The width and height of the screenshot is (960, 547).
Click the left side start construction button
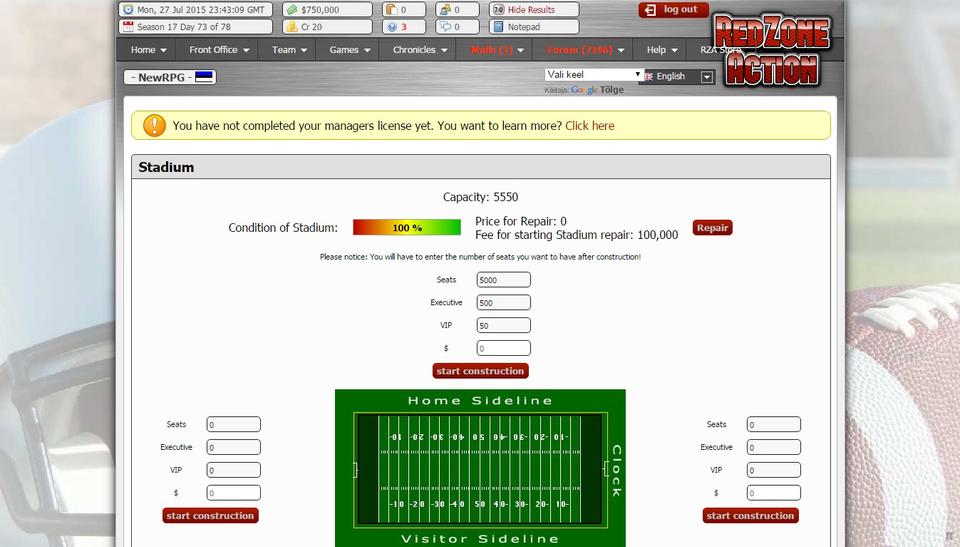[x=210, y=516]
